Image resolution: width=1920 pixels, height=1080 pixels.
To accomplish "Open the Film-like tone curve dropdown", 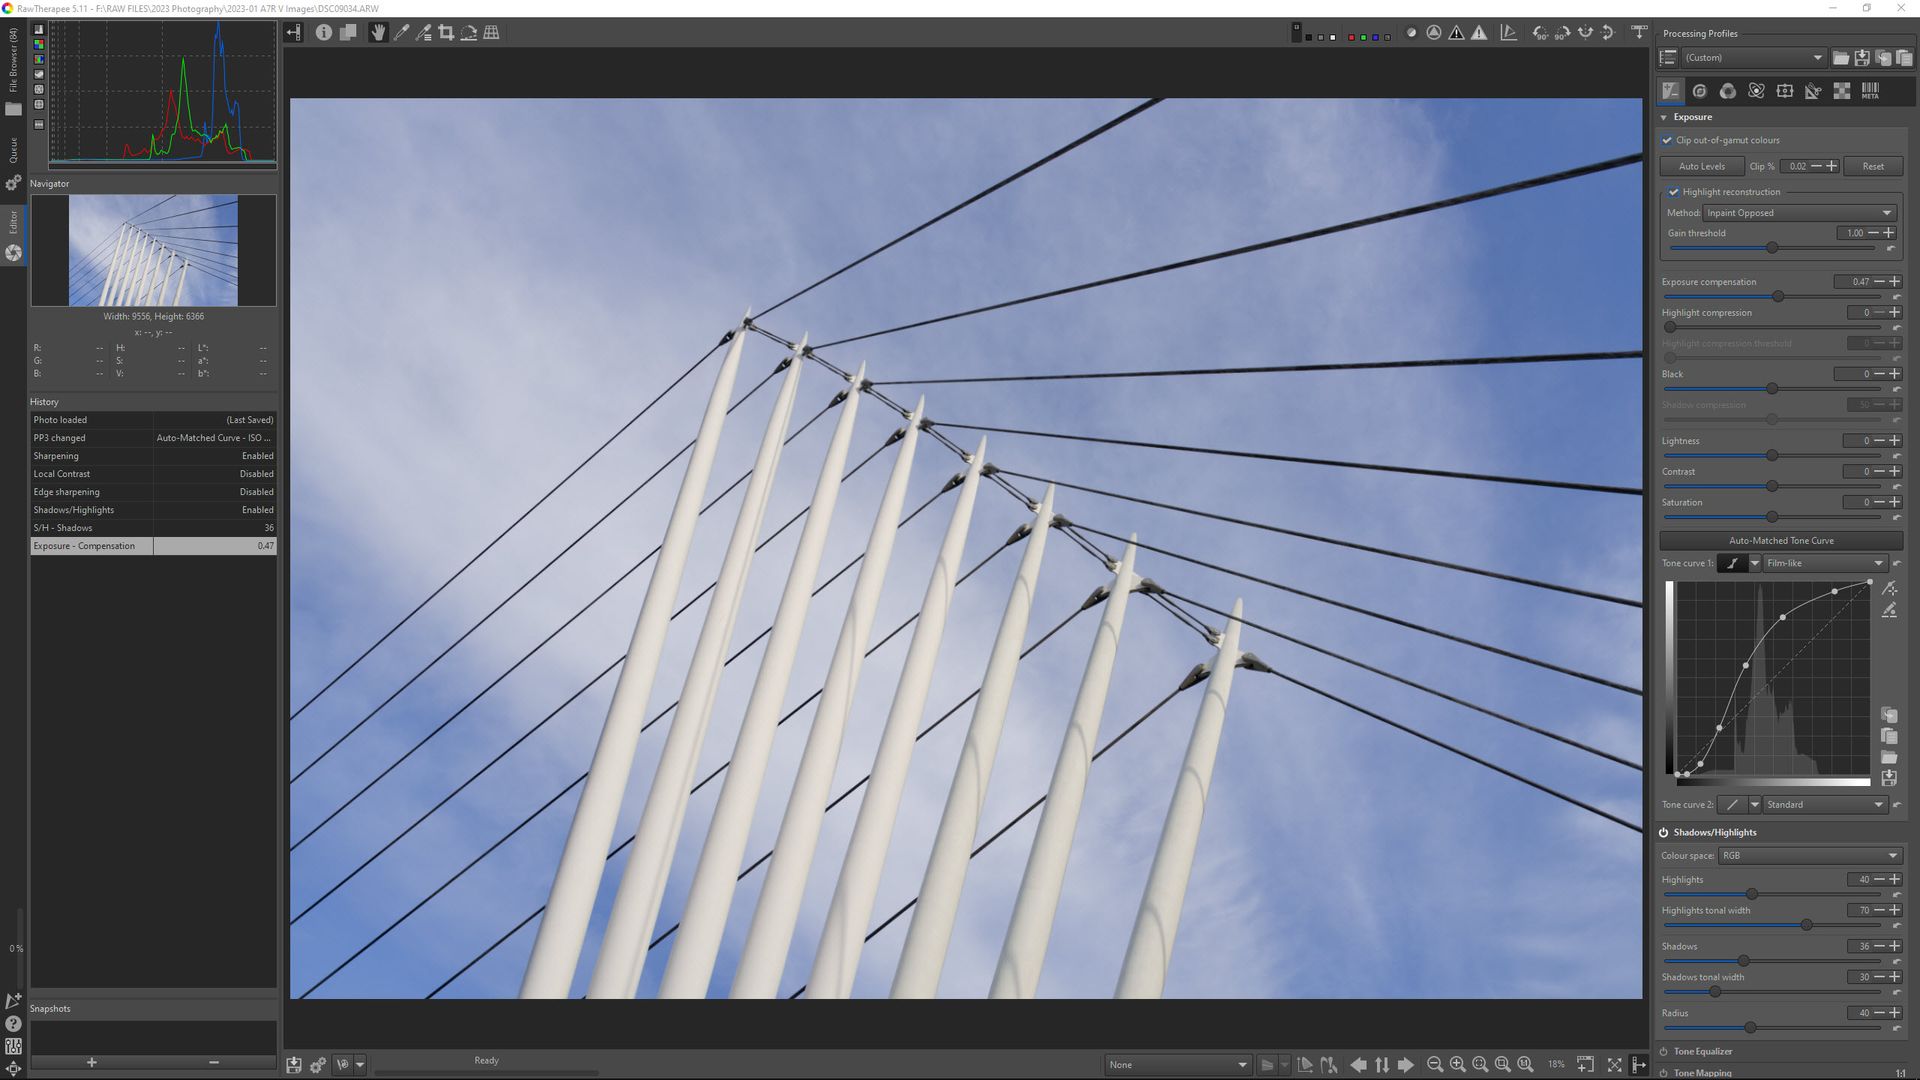I will [1824, 563].
